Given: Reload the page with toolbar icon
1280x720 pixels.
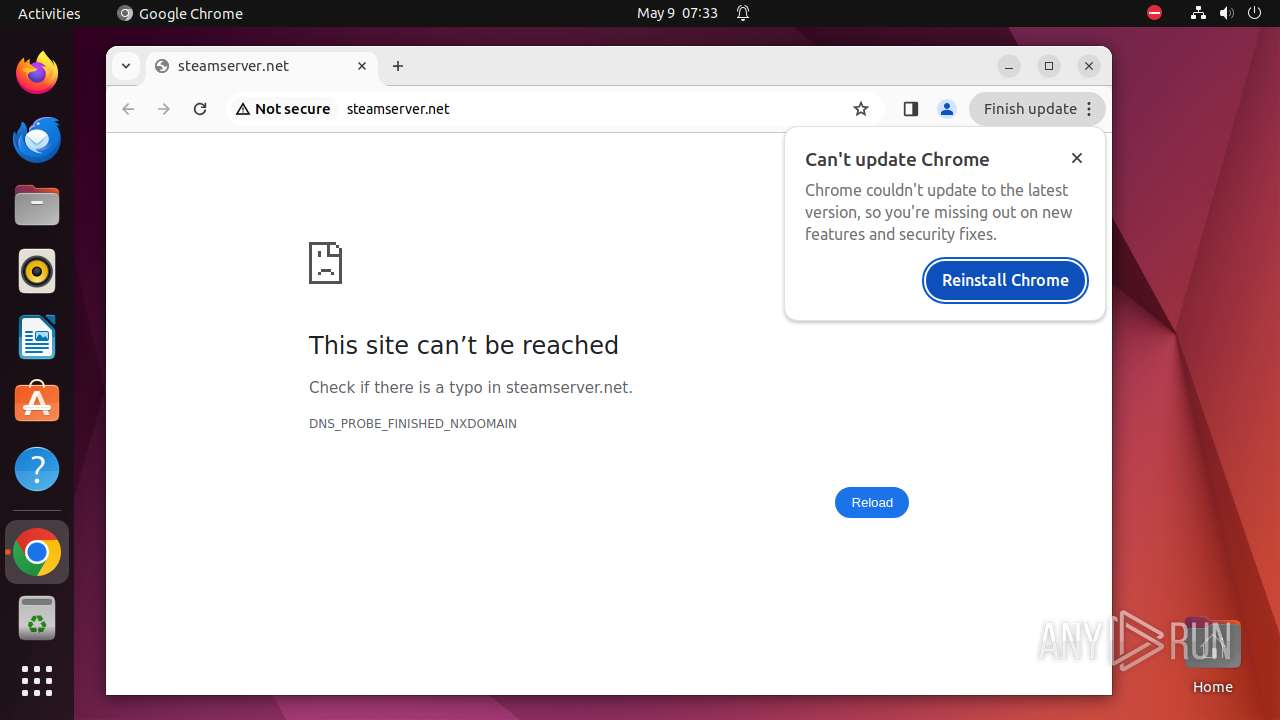Looking at the screenshot, I should (x=200, y=109).
